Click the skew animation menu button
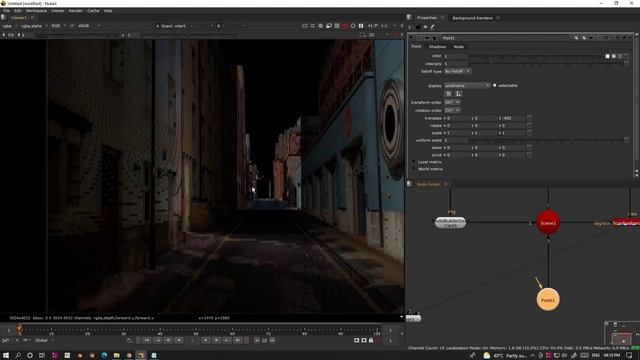The width and height of the screenshot is (640, 360). click(x=529, y=148)
